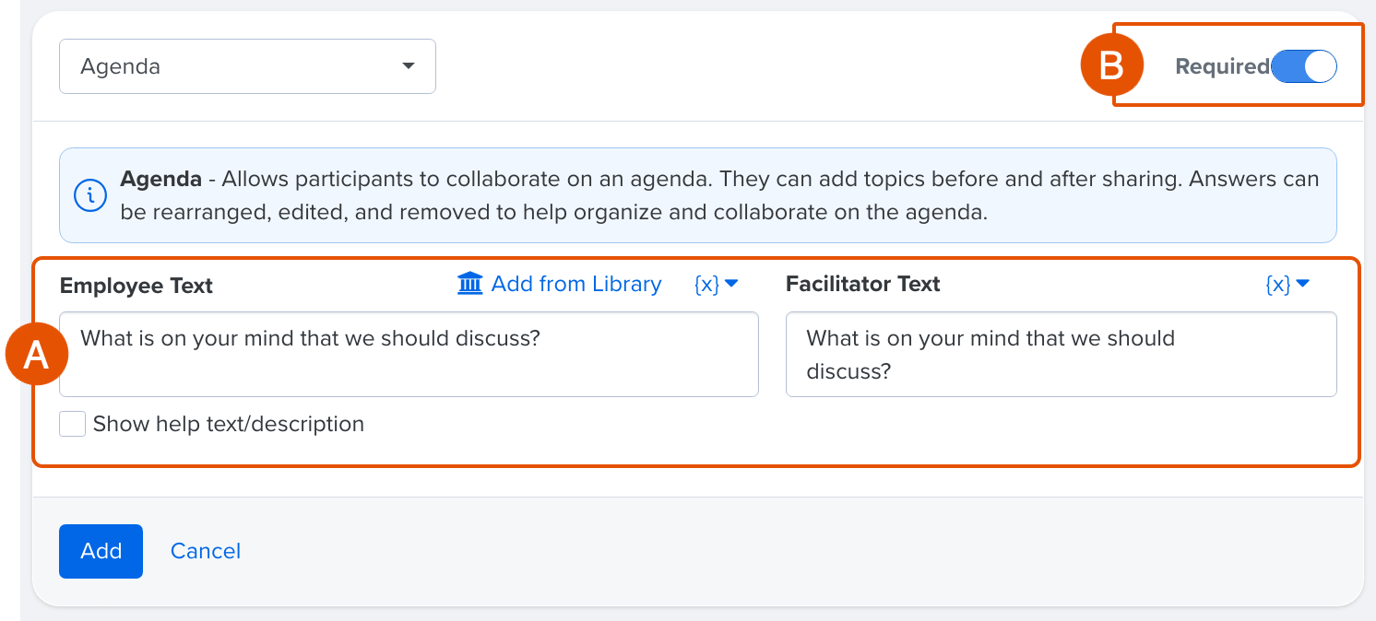Image resolution: width=1376 pixels, height=621 pixels.
Task: Focus the Employee Text input field
Action: [x=409, y=354]
